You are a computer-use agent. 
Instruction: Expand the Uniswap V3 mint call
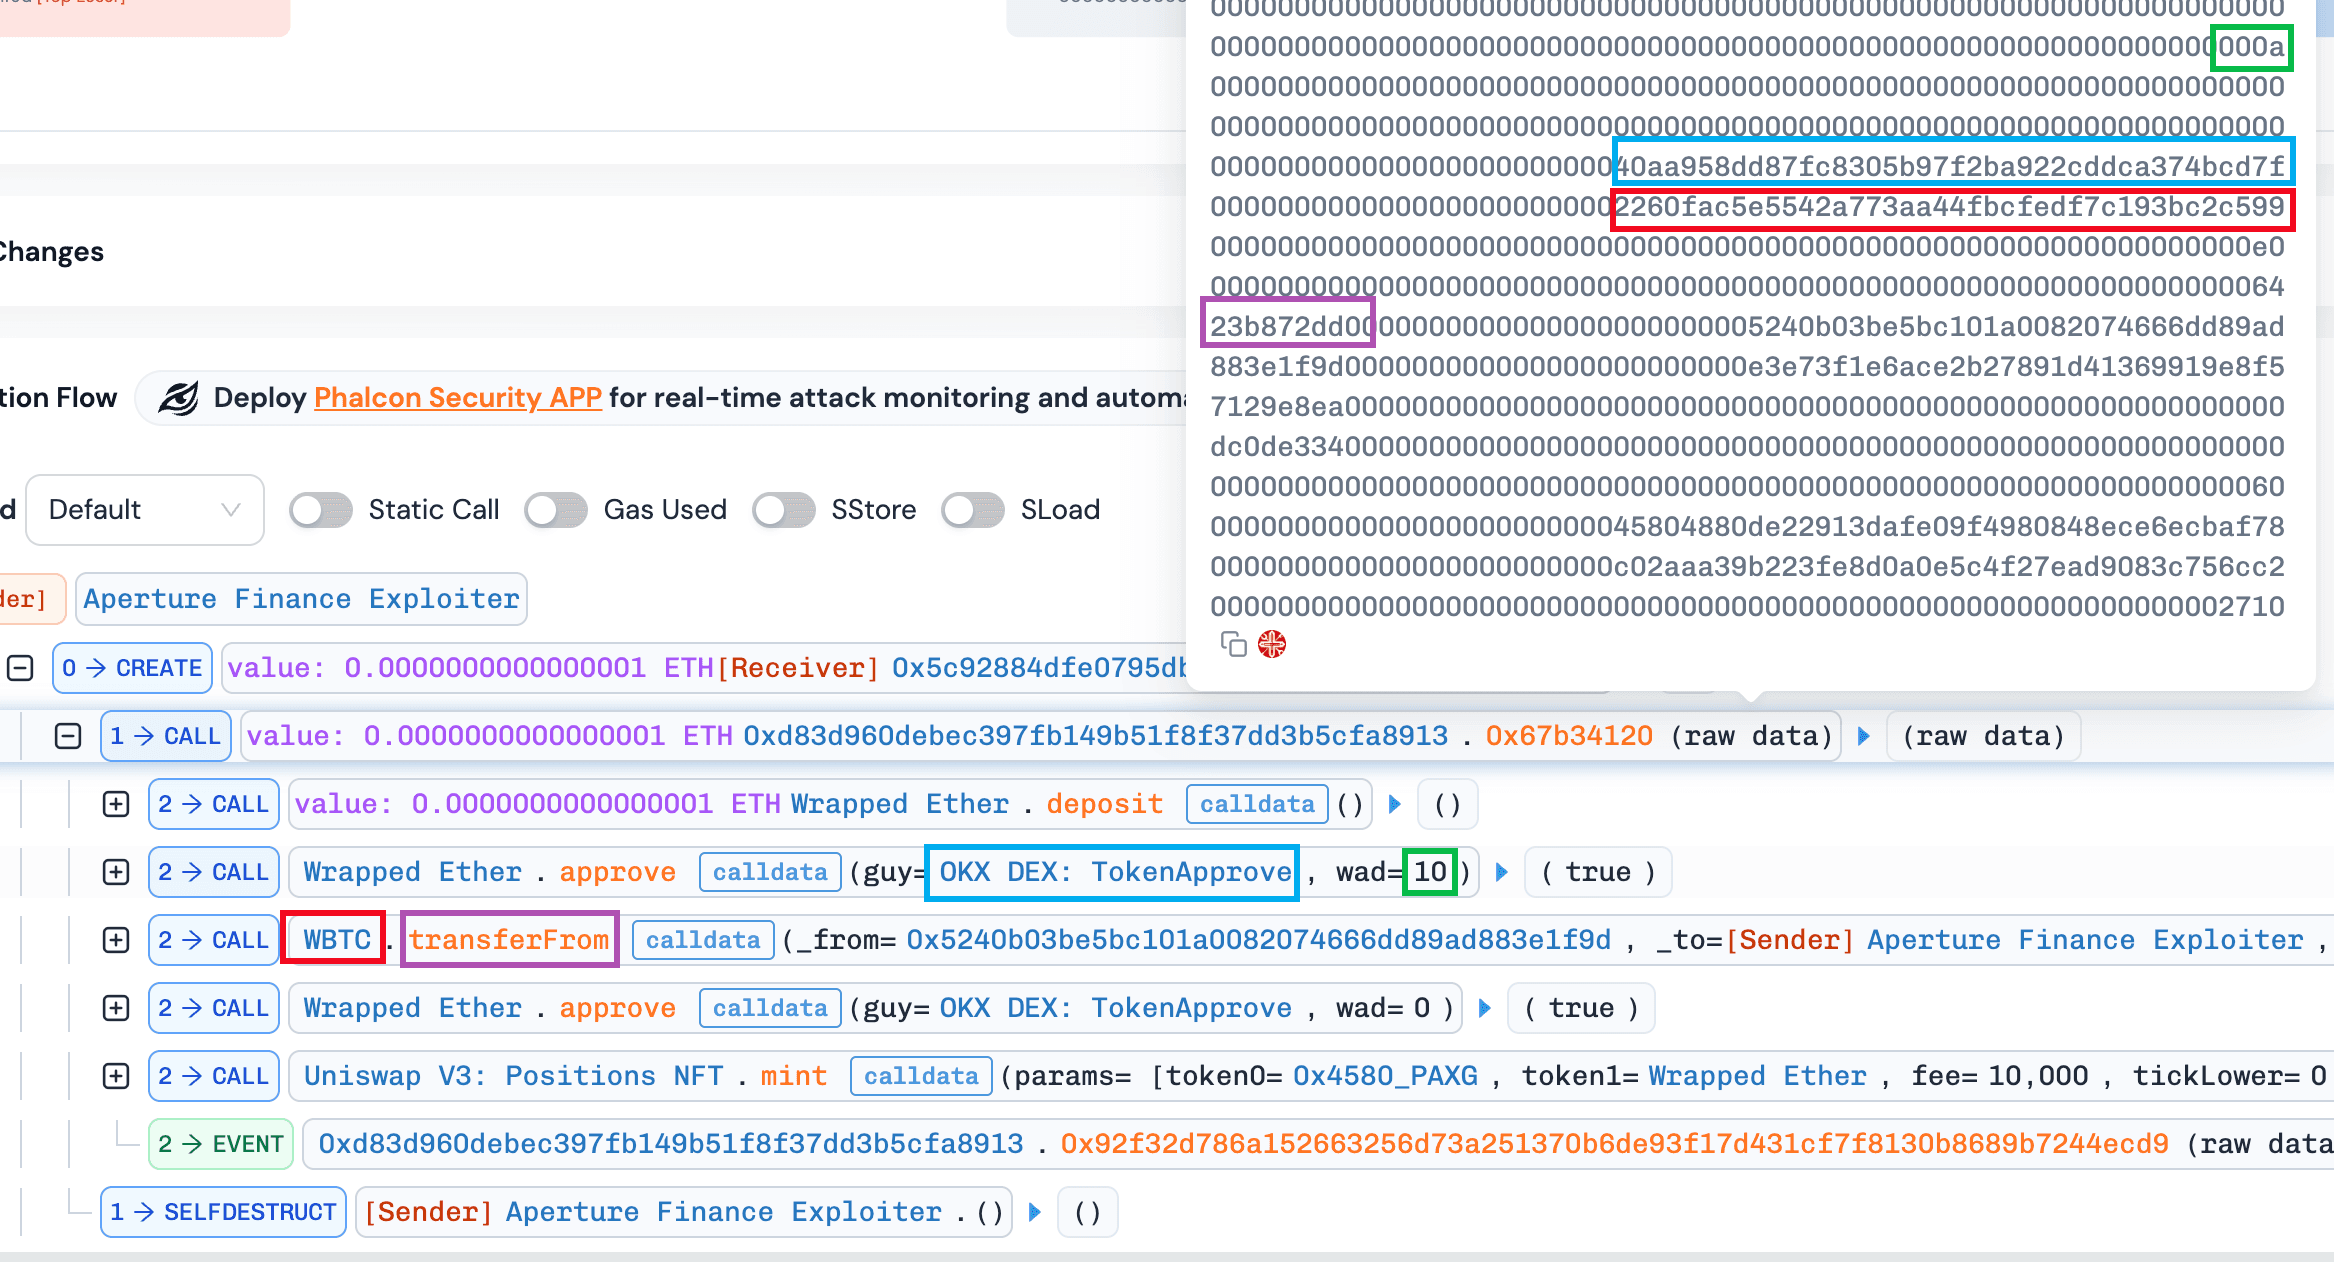(x=116, y=1076)
